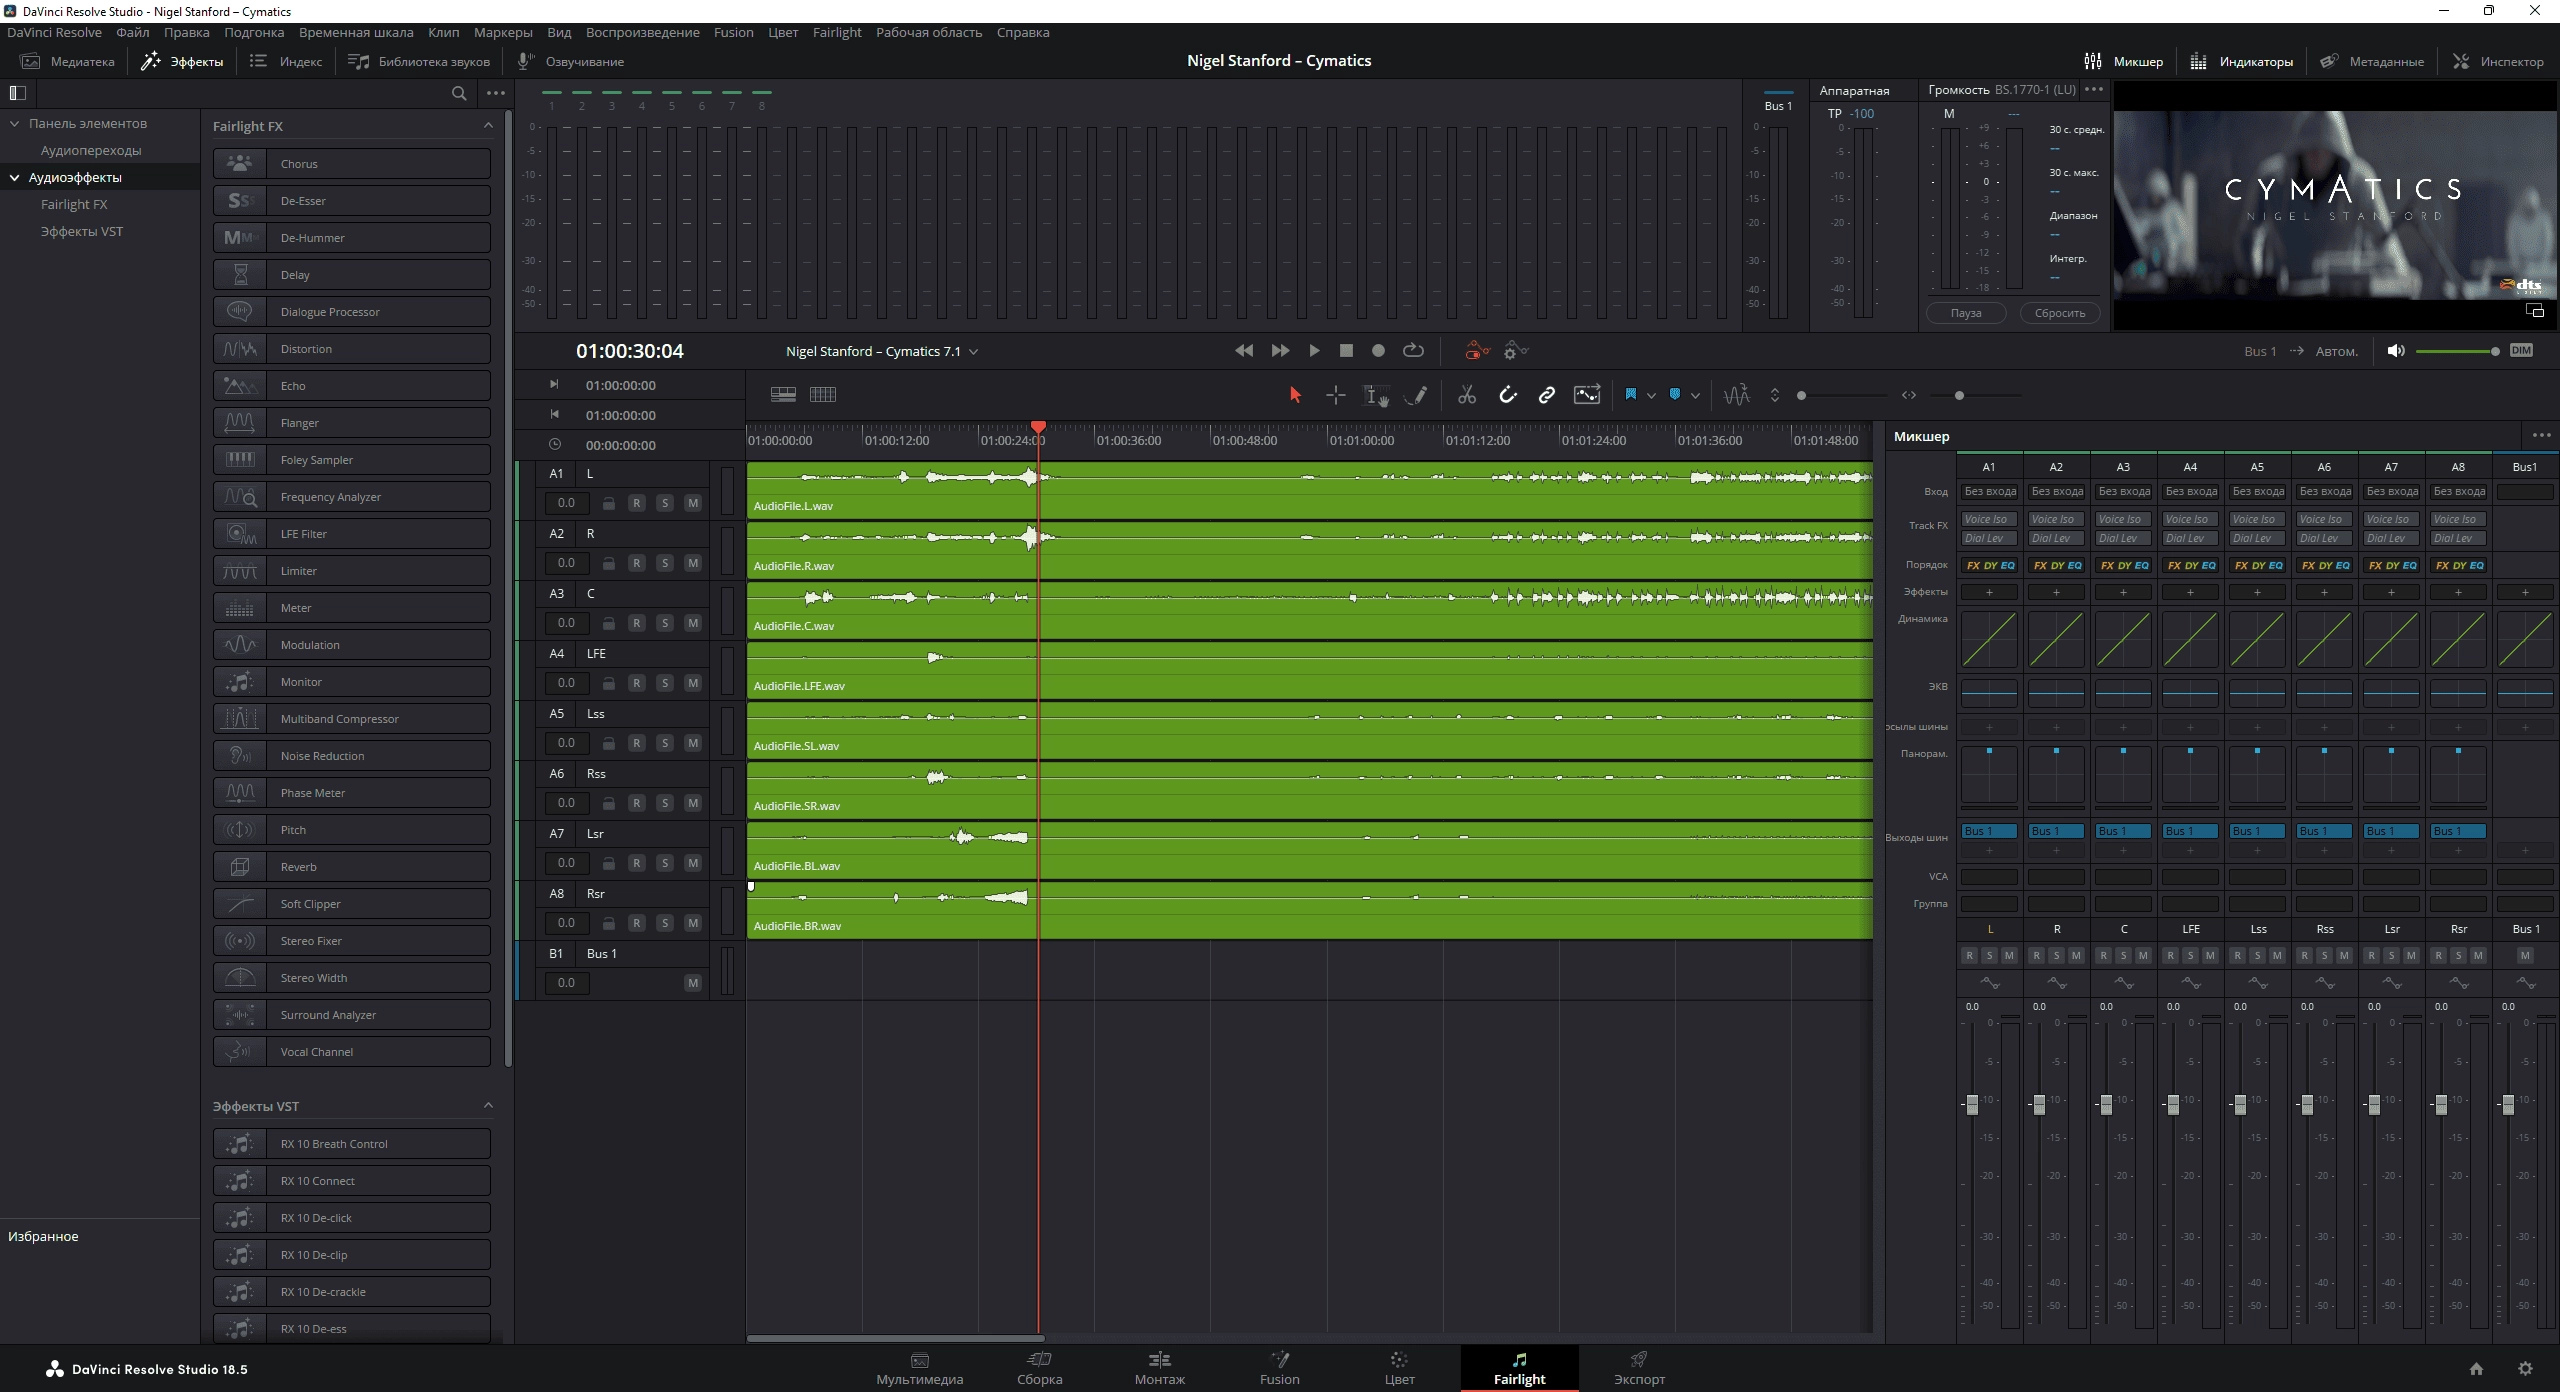Collapse the Аудиоэффекты tree item
This screenshot has height=1392, width=2560.
pos(15,178)
